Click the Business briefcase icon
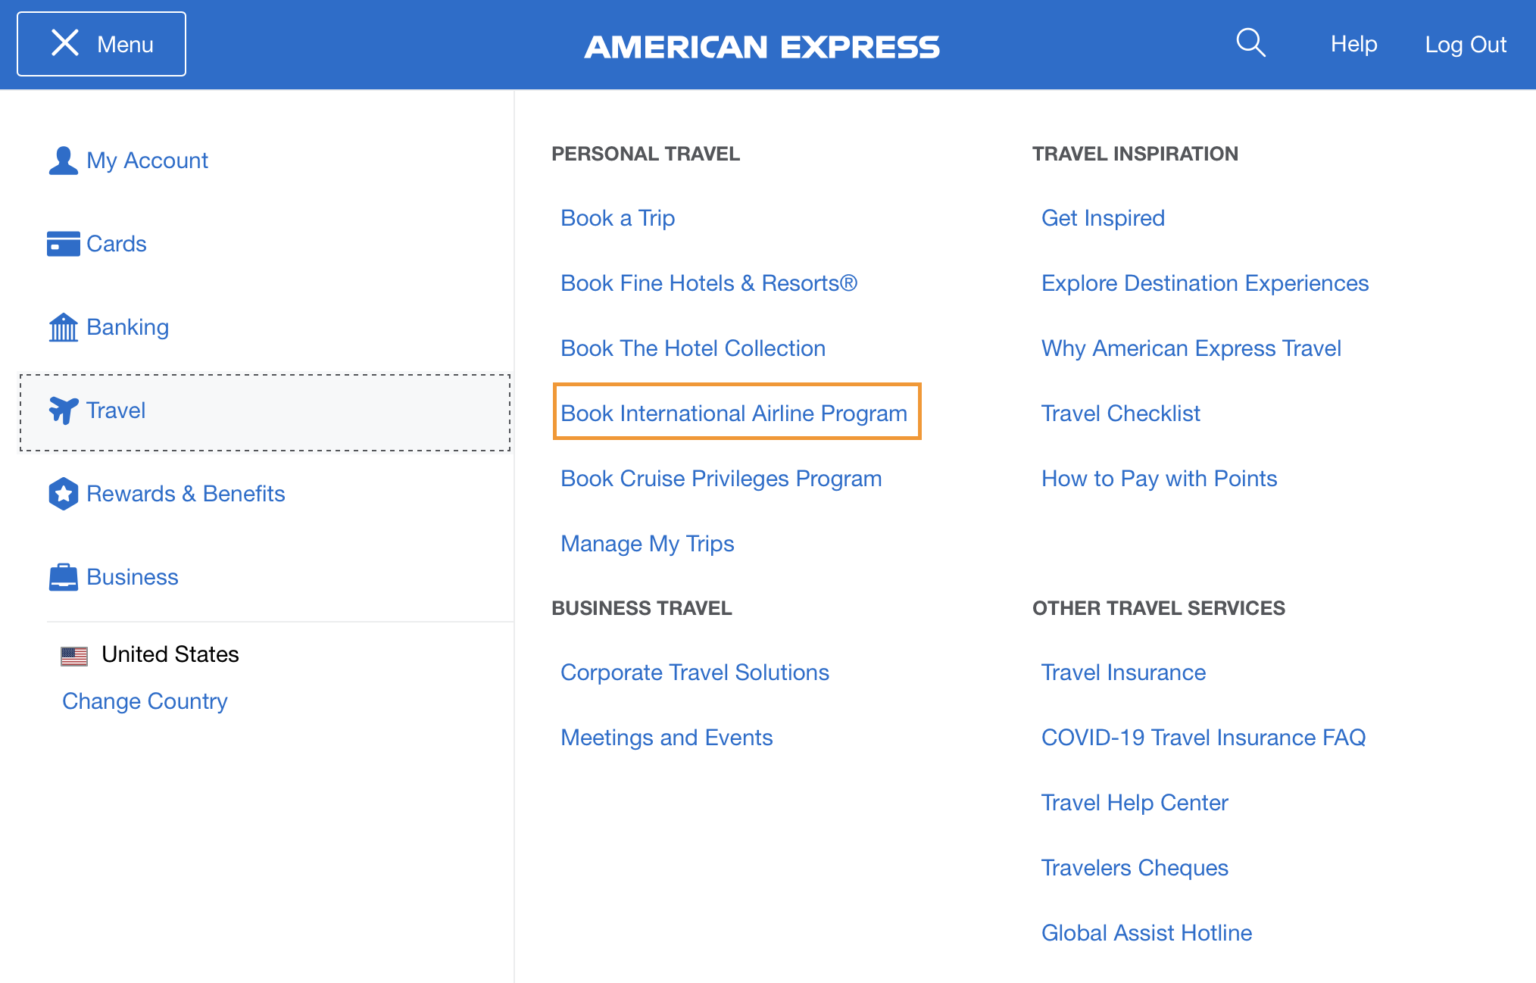Viewport: 1536px width, 983px height. click(63, 577)
